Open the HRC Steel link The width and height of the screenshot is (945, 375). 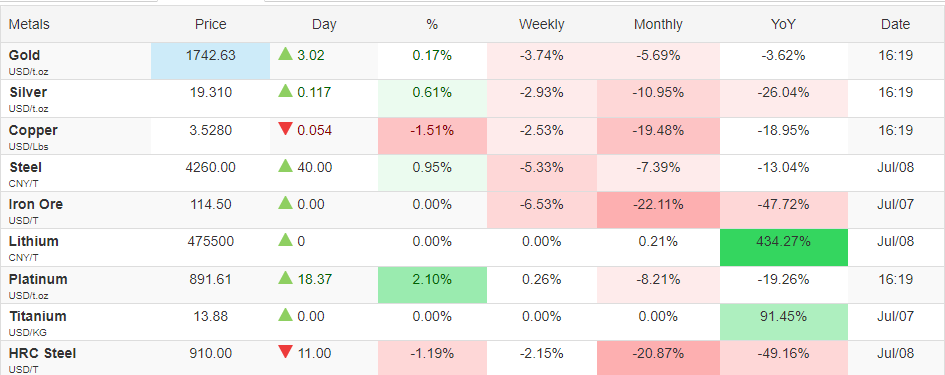(x=42, y=353)
